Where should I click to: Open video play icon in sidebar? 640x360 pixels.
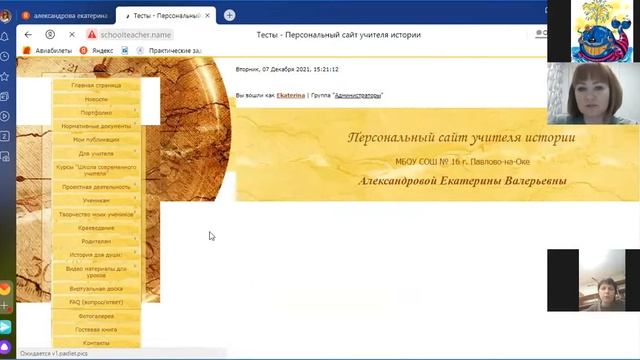5,116
